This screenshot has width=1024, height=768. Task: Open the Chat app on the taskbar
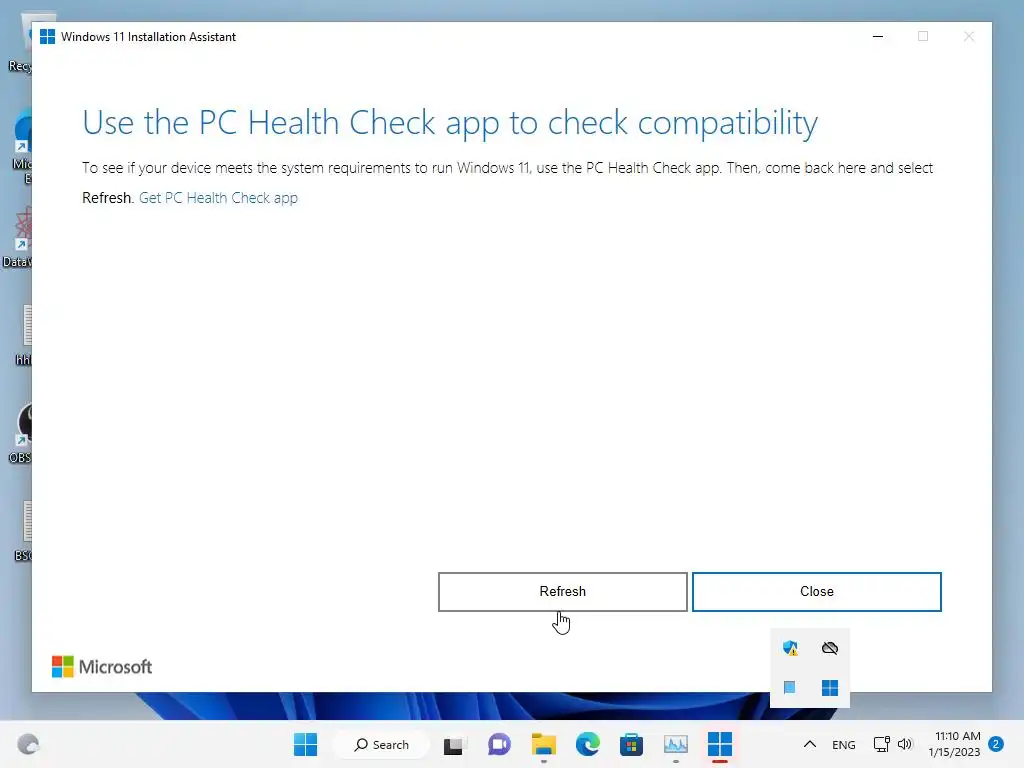500,744
